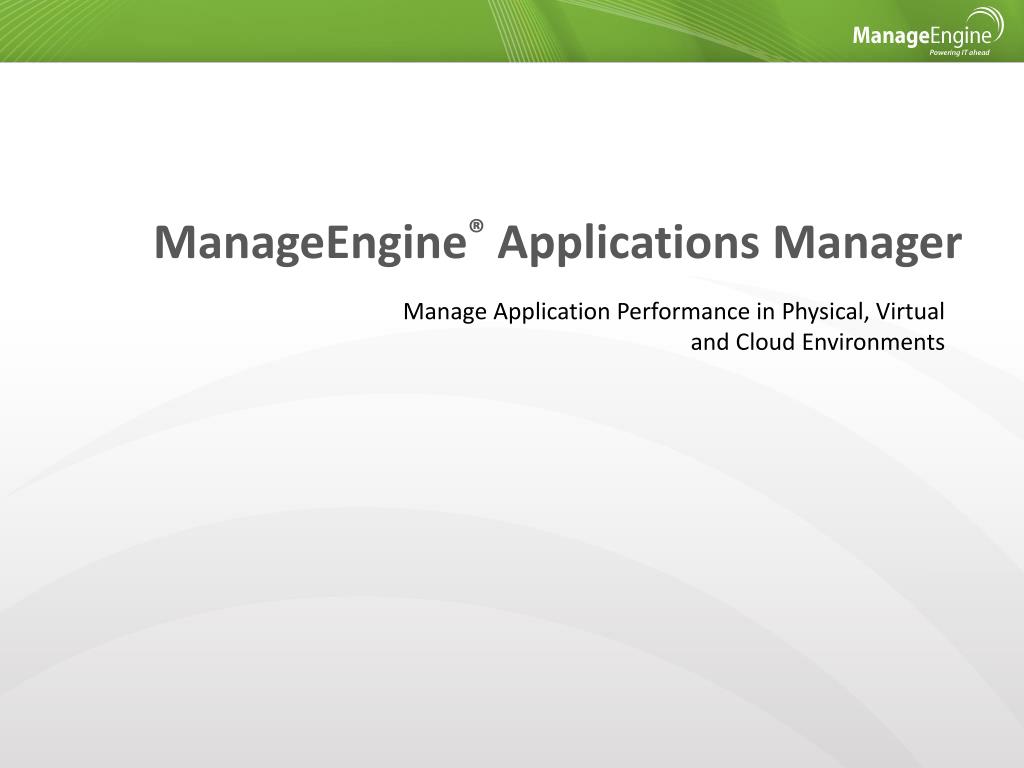Click the "ManageEngine Applications Manager" title
The width and height of the screenshot is (1024, 768).
click(x=558, y=242)
